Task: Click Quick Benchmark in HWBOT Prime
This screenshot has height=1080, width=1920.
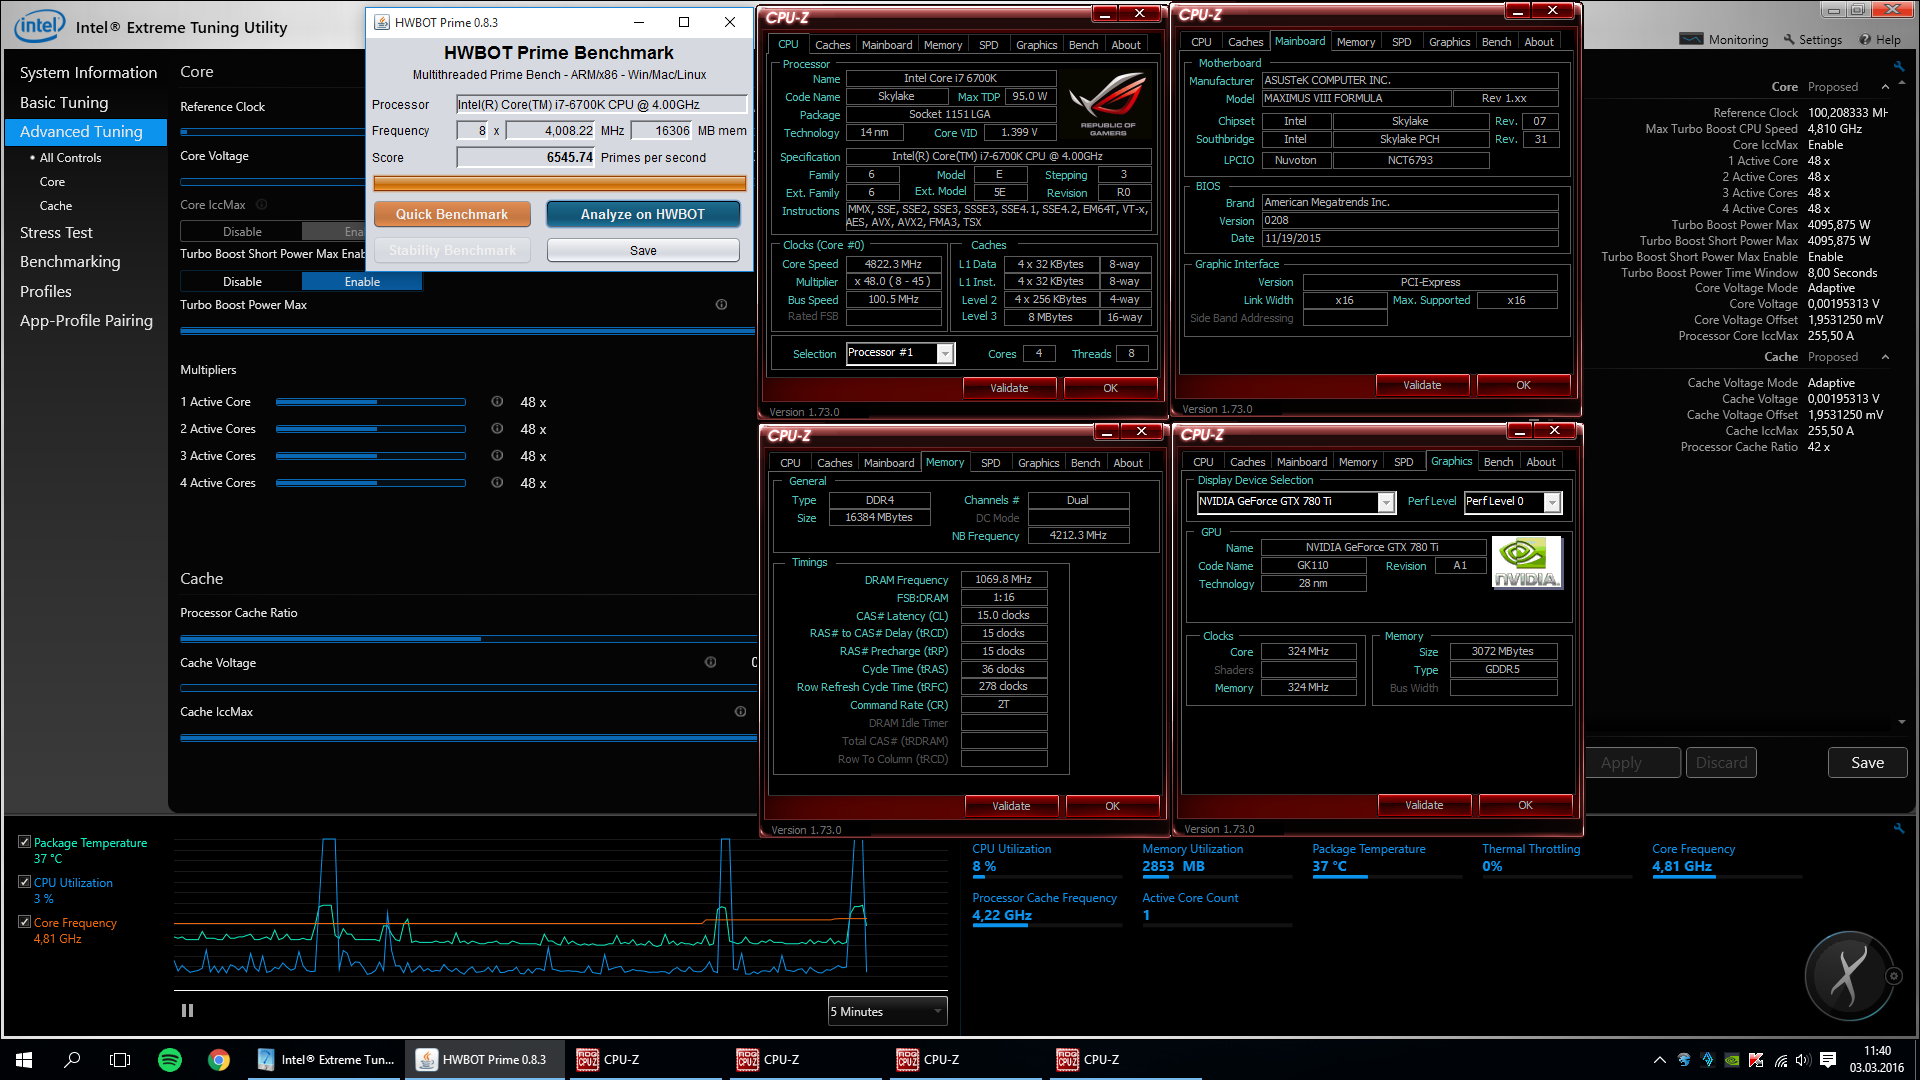Action: click(x=451, y=214)
